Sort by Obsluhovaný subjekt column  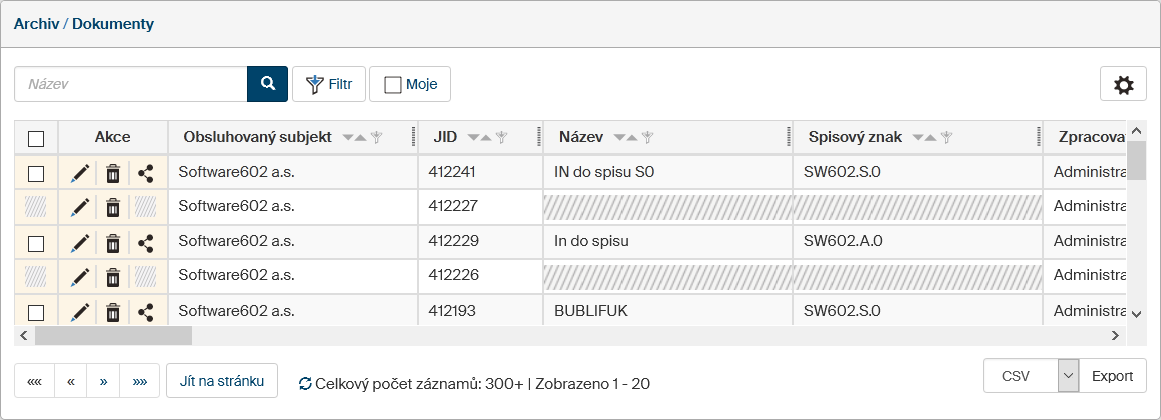point(355,137)
